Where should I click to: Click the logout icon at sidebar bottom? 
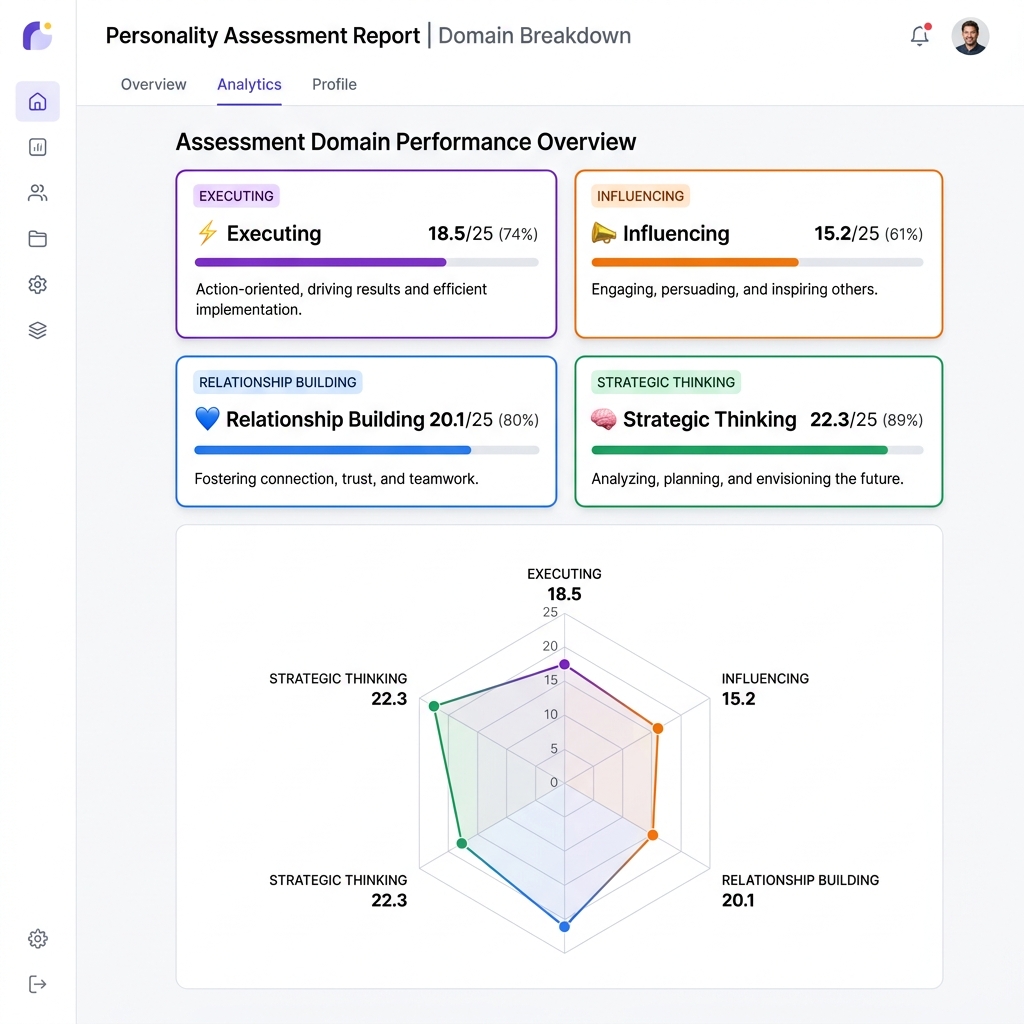38,984
